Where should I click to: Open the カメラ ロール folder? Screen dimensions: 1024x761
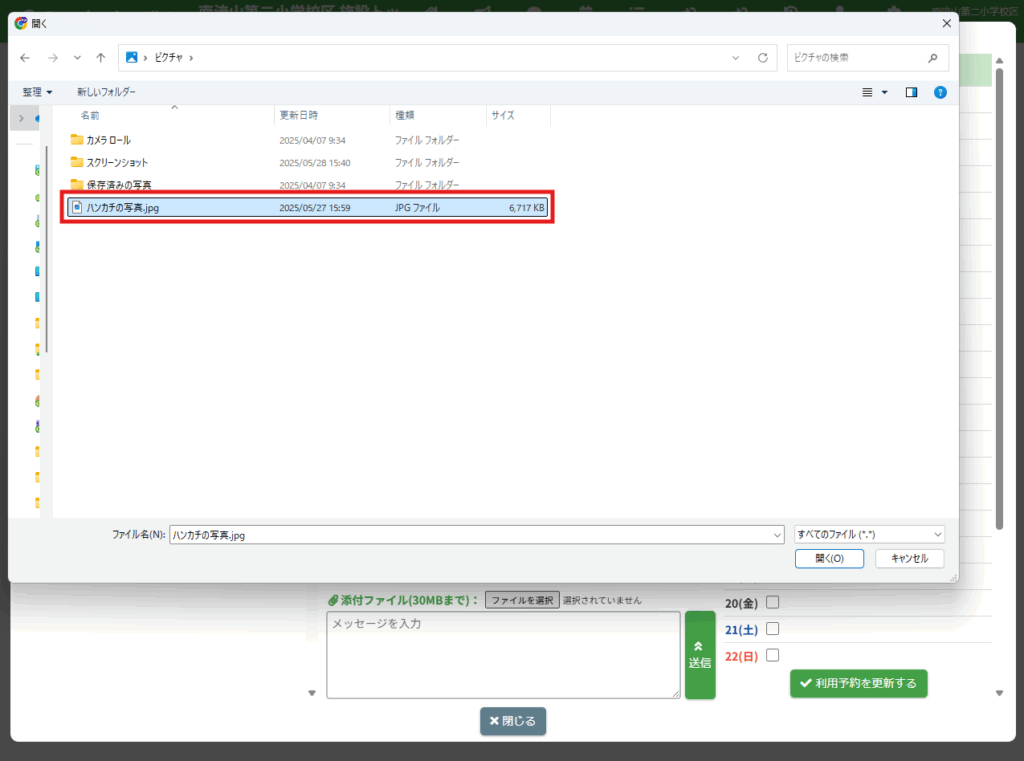tap(108, 140)
